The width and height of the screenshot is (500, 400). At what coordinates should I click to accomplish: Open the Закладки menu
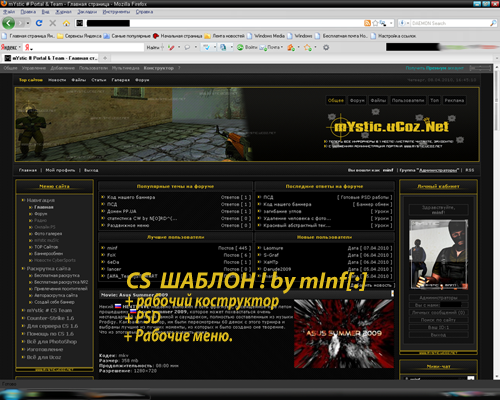tap(87, 12)
